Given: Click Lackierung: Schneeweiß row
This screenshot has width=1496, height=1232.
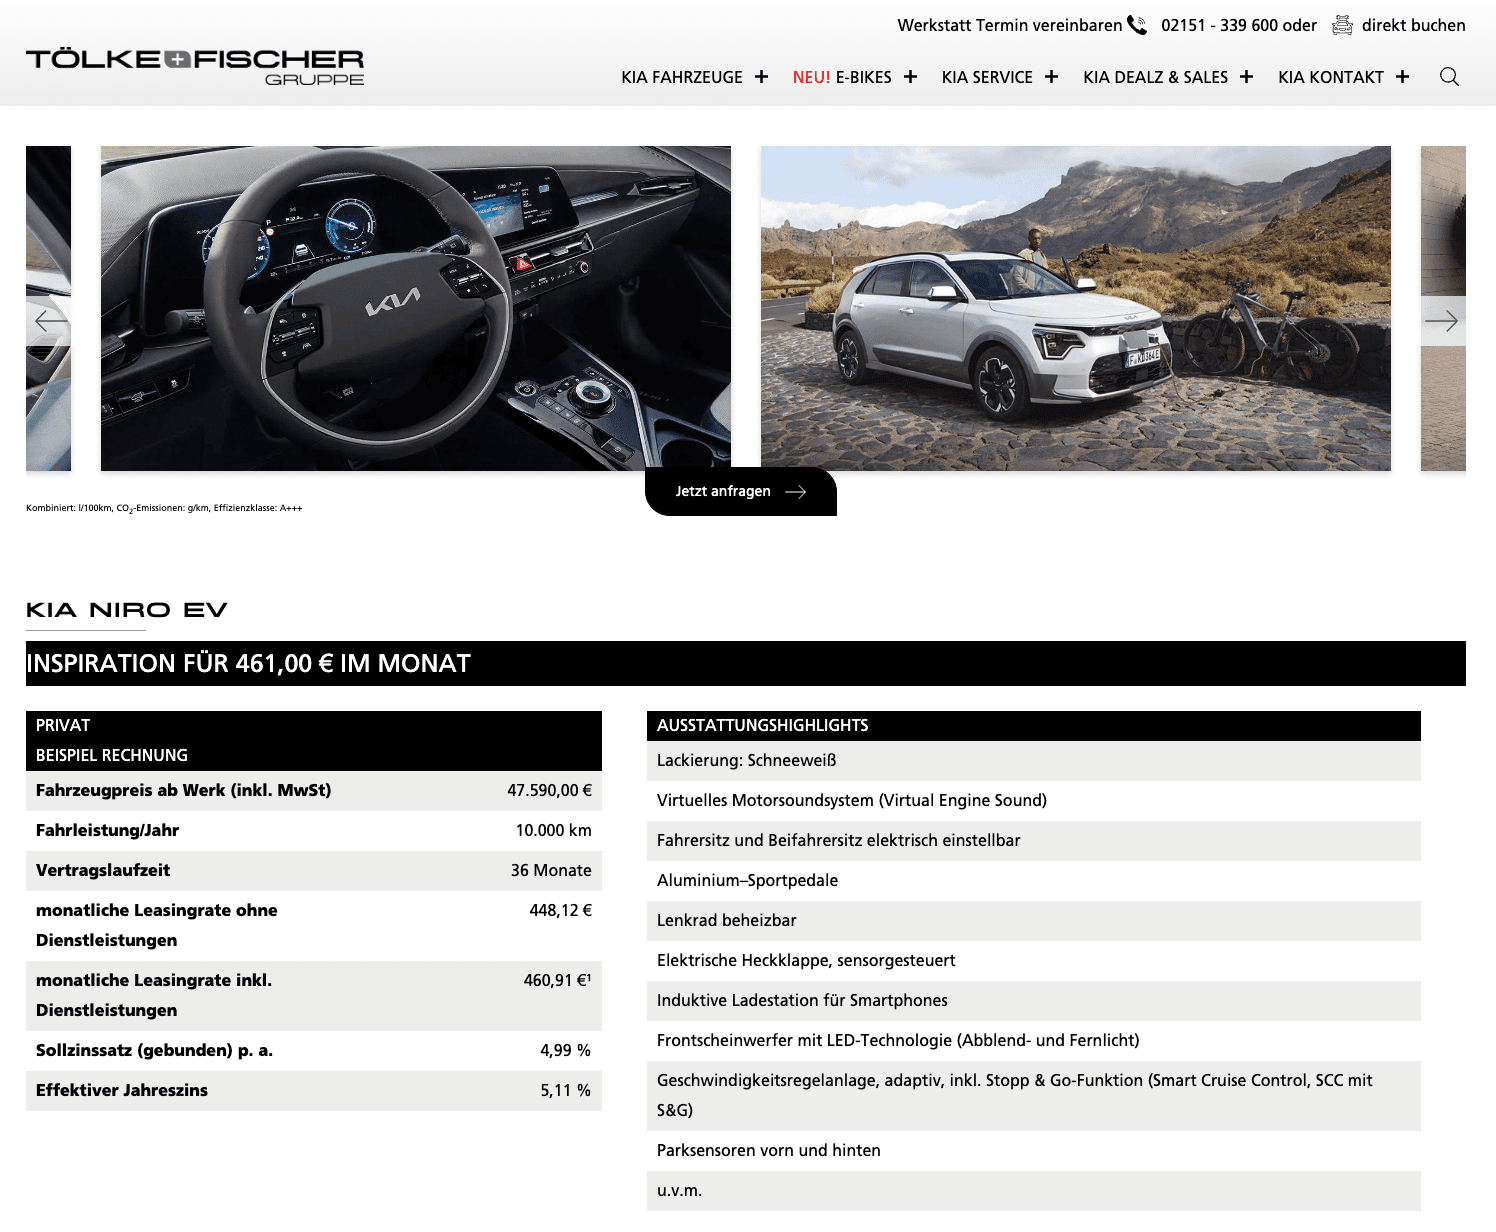Looking at the screenshot, I should point(1034,760).
